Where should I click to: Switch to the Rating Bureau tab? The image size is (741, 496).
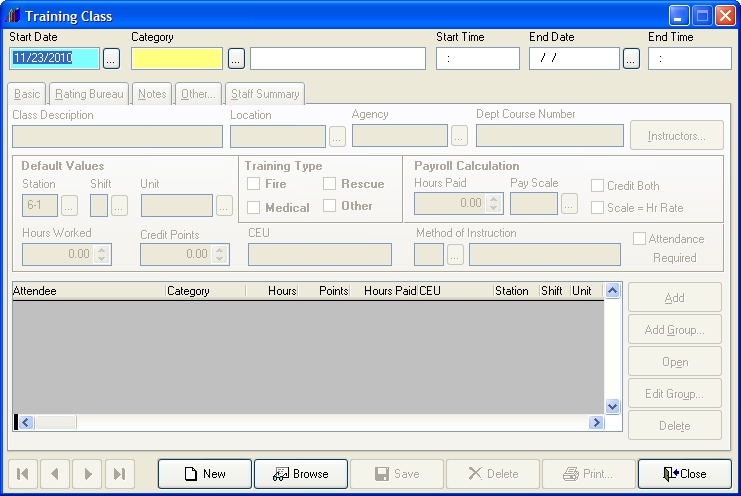tap(89, 94)
